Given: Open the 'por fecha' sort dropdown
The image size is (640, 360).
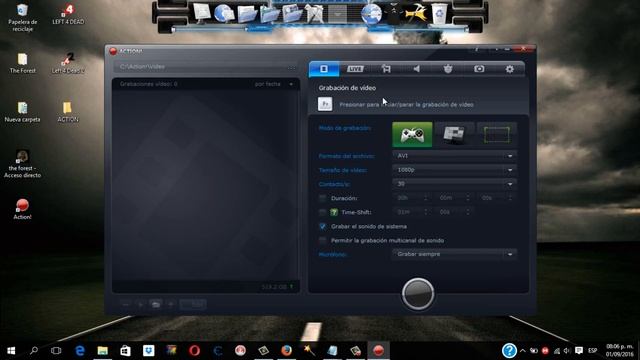Looking at the screenshot, I should click(273, 84).
